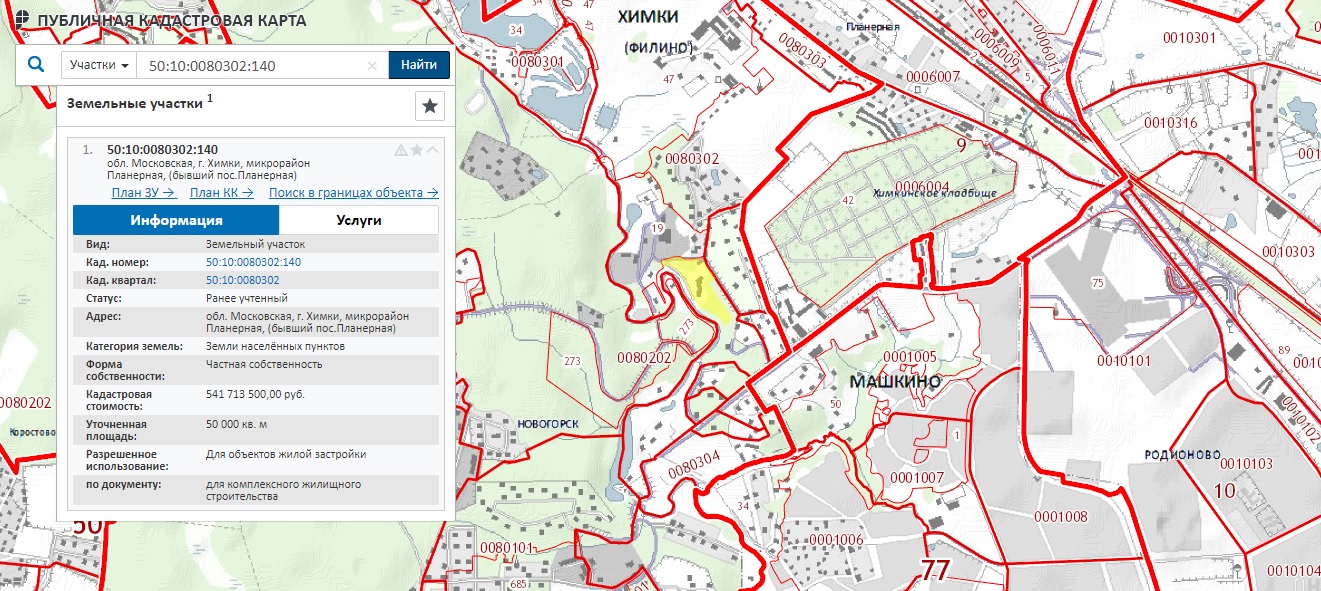1321x591 pixels.
Task: Click the warning triangle on result
Action: point(401,150)
